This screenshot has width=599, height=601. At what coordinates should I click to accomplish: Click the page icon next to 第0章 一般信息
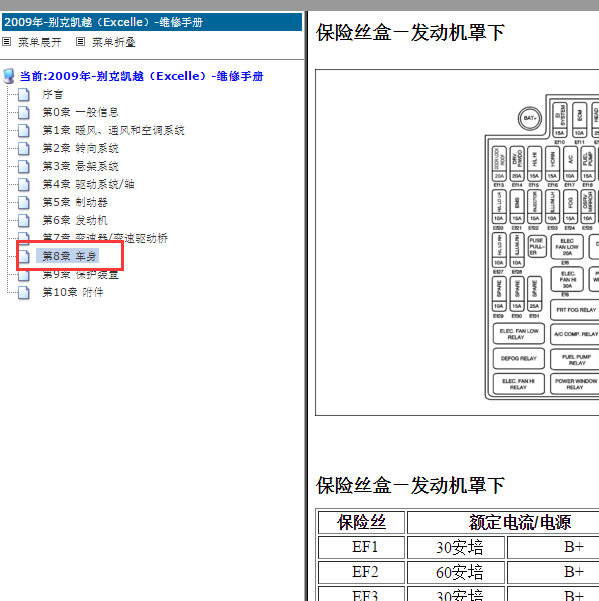click(24, 112)
